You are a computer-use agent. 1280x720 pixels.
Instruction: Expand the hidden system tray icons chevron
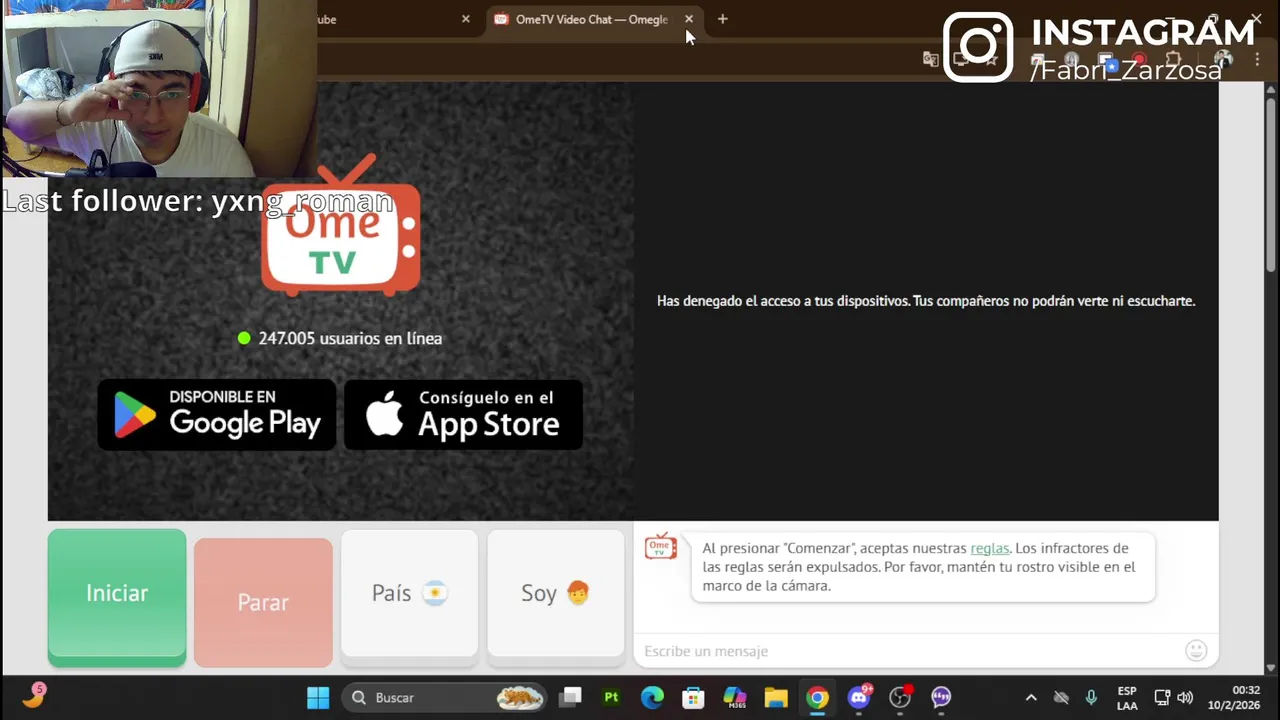tap(1031, 697)
